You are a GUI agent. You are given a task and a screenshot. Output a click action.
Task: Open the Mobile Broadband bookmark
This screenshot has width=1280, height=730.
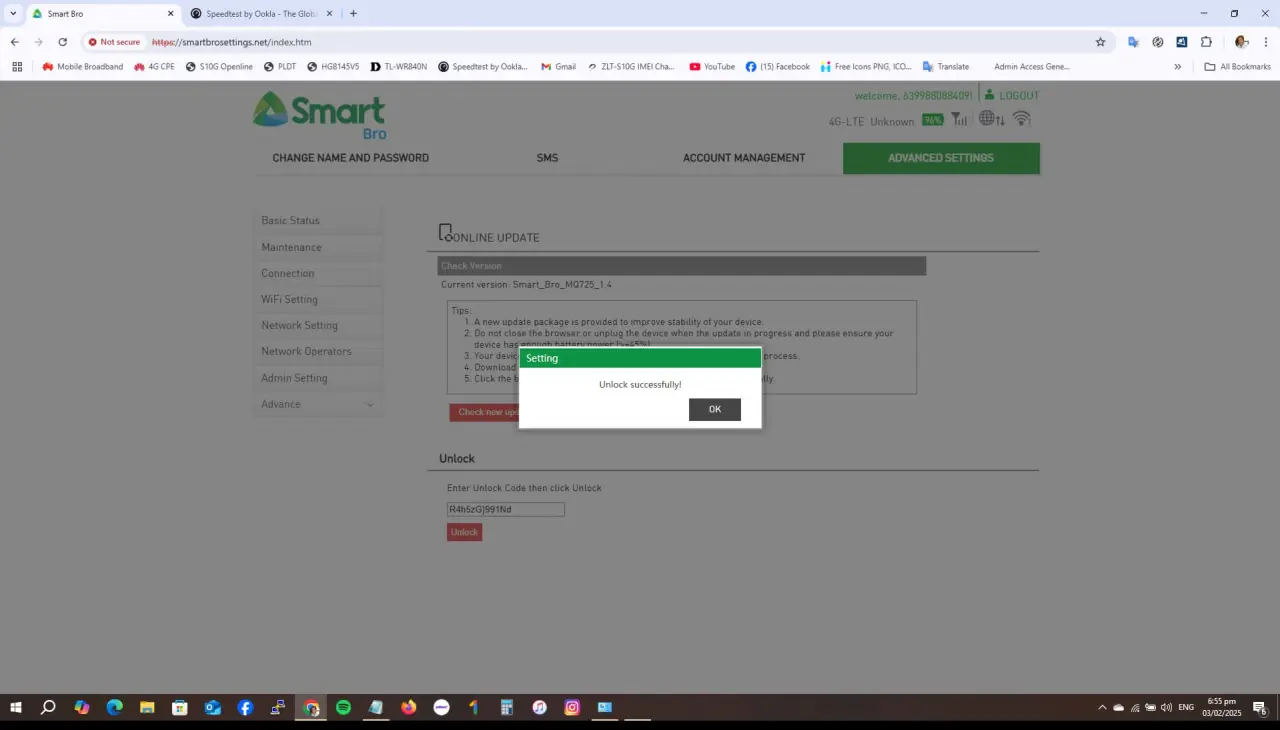tap(82, 67)
